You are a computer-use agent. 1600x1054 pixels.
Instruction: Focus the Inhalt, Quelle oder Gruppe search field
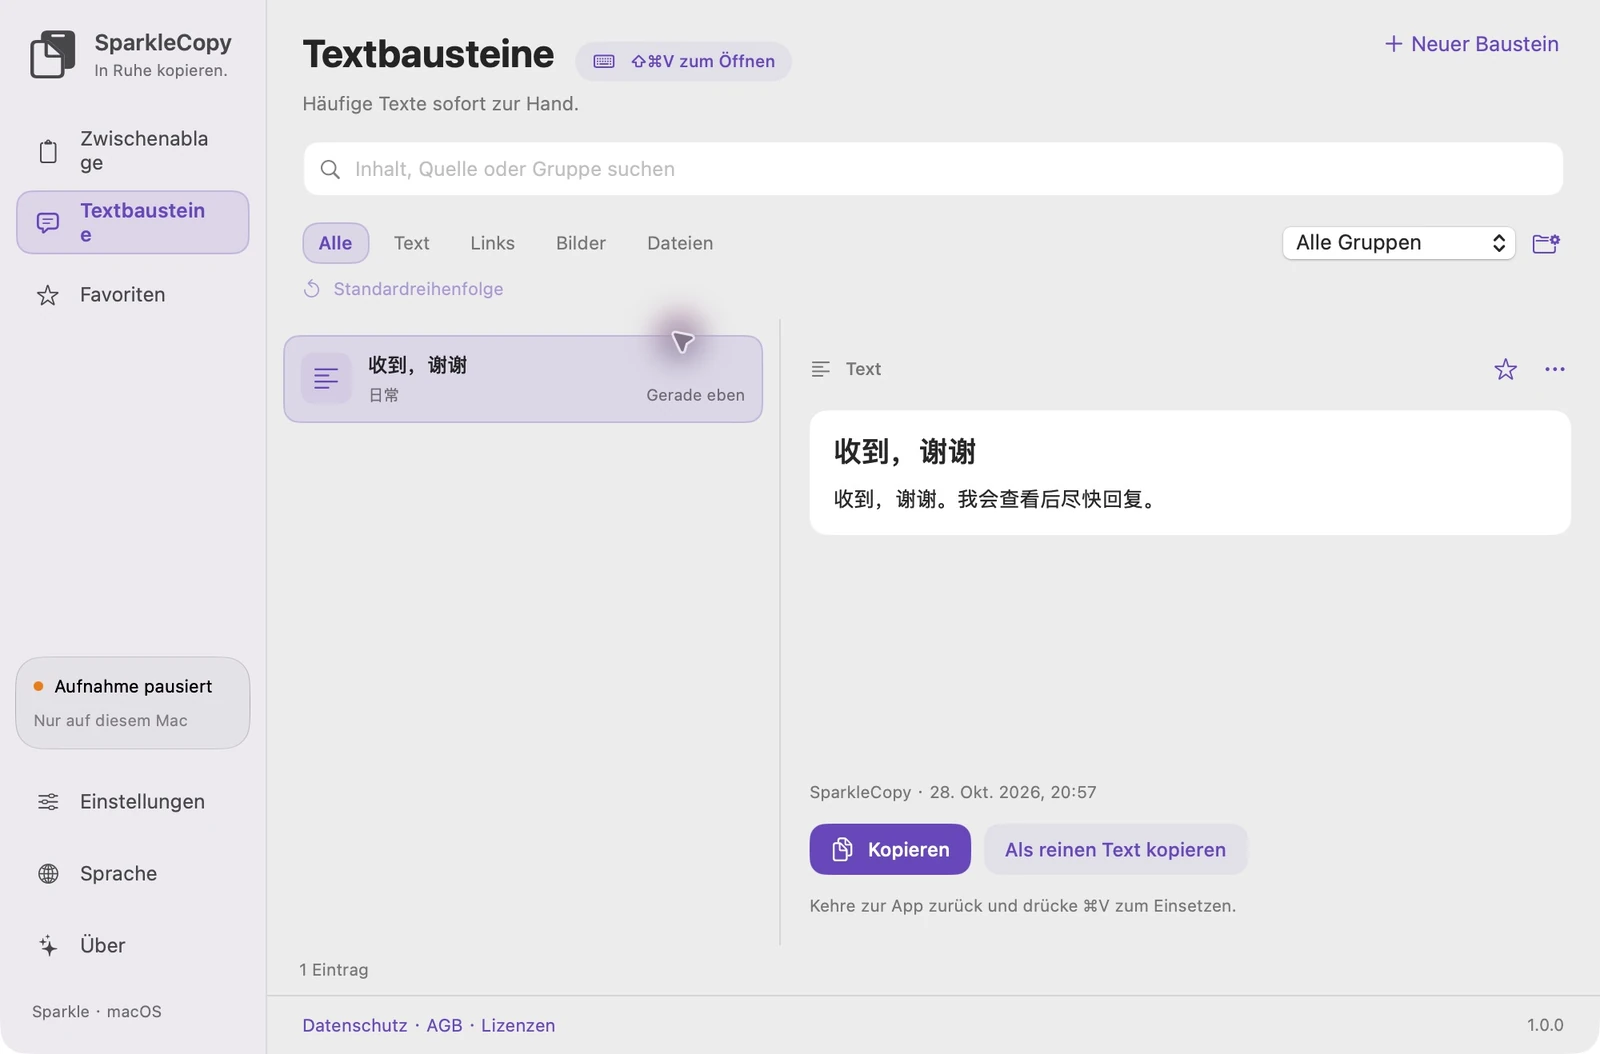pyautogui.click(x=933, y=169)
